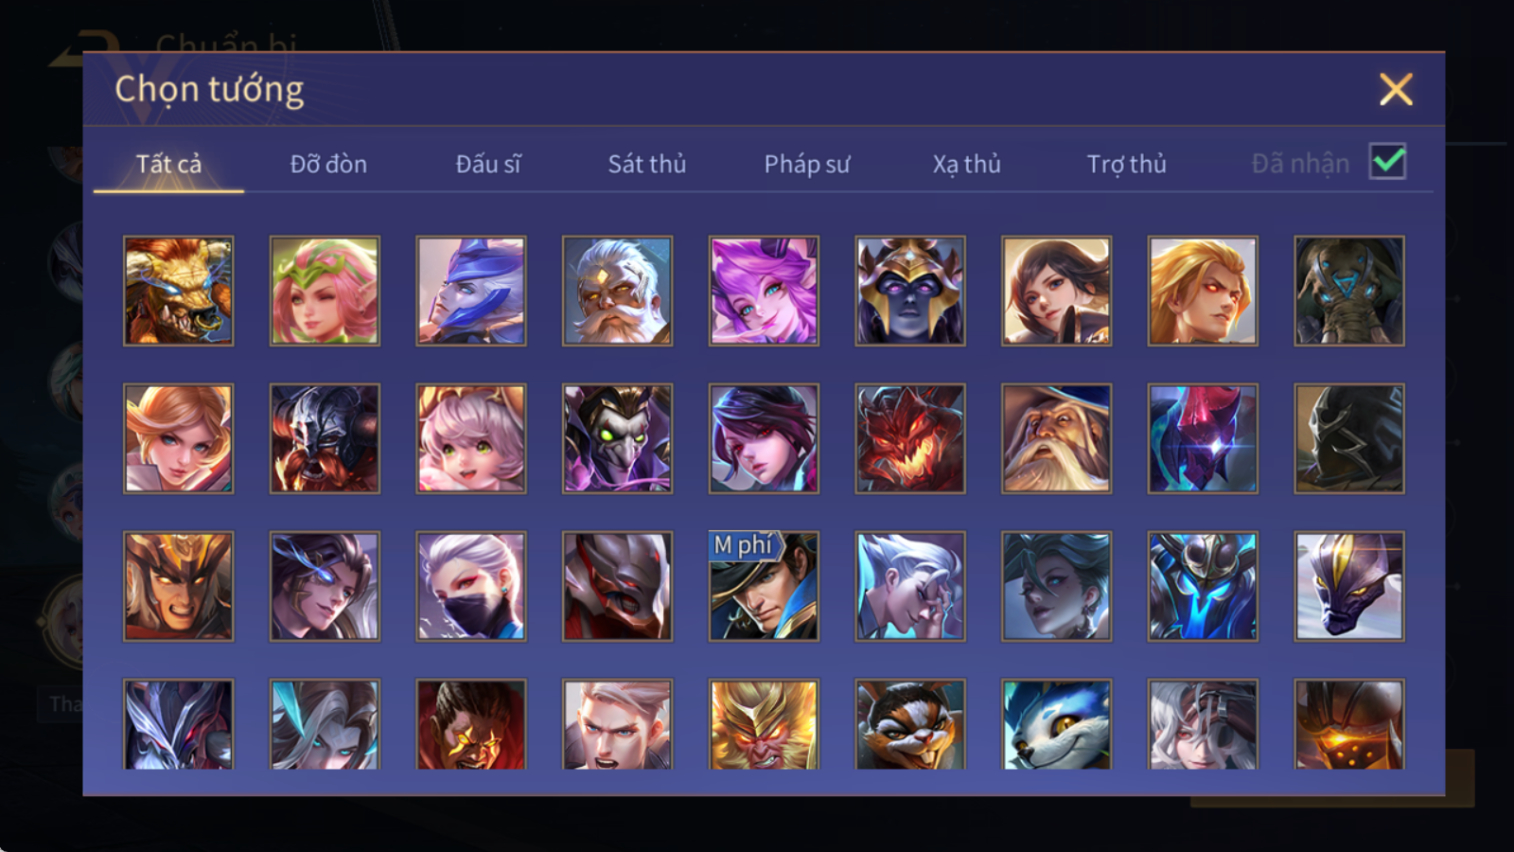Pick the golden monkey king hero portrait

click(764, 724)
